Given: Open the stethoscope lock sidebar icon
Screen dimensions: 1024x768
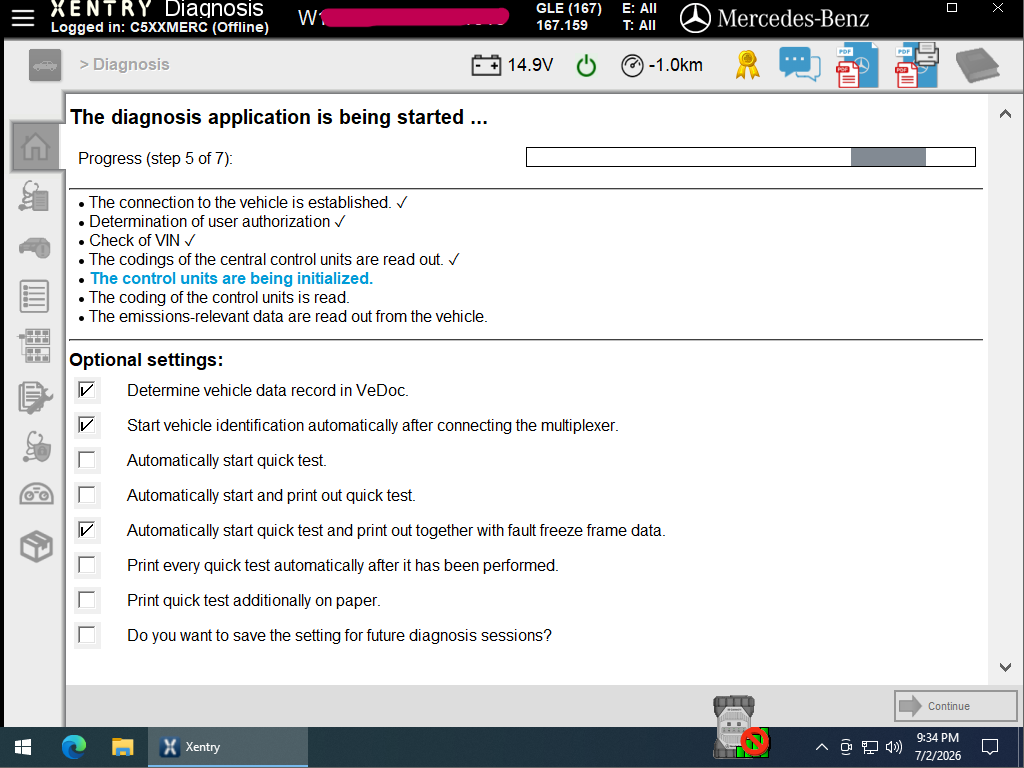Looking at the screenshot, I should point(36,447).
